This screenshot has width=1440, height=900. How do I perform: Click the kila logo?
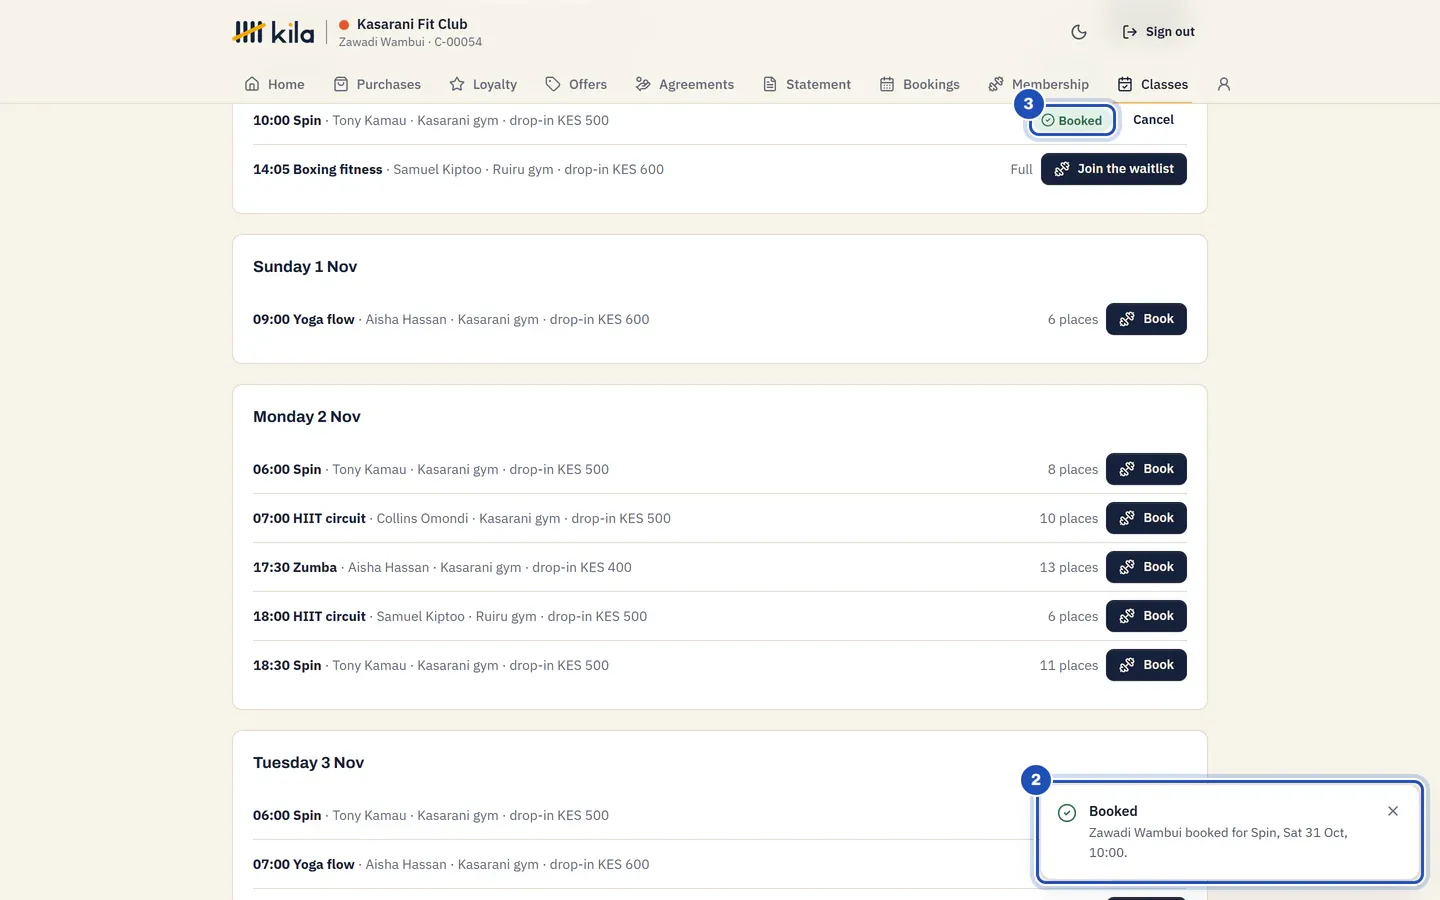tap(273, 32)
